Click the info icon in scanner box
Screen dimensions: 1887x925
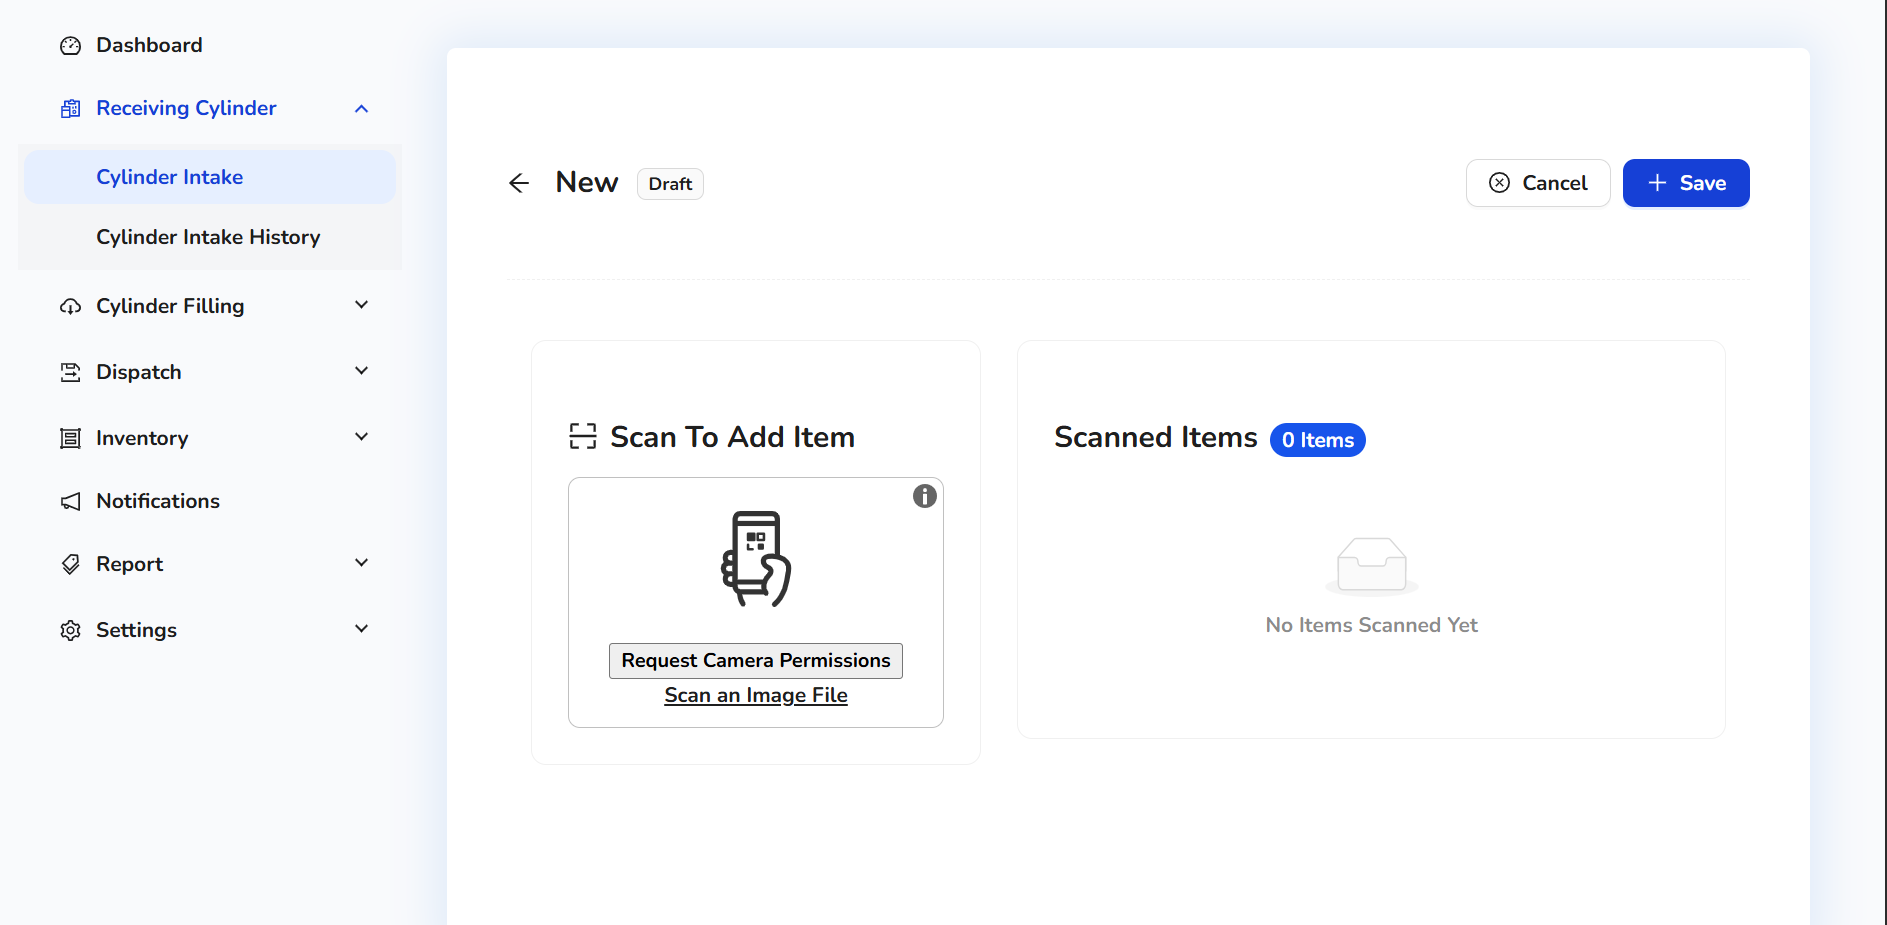925,496
